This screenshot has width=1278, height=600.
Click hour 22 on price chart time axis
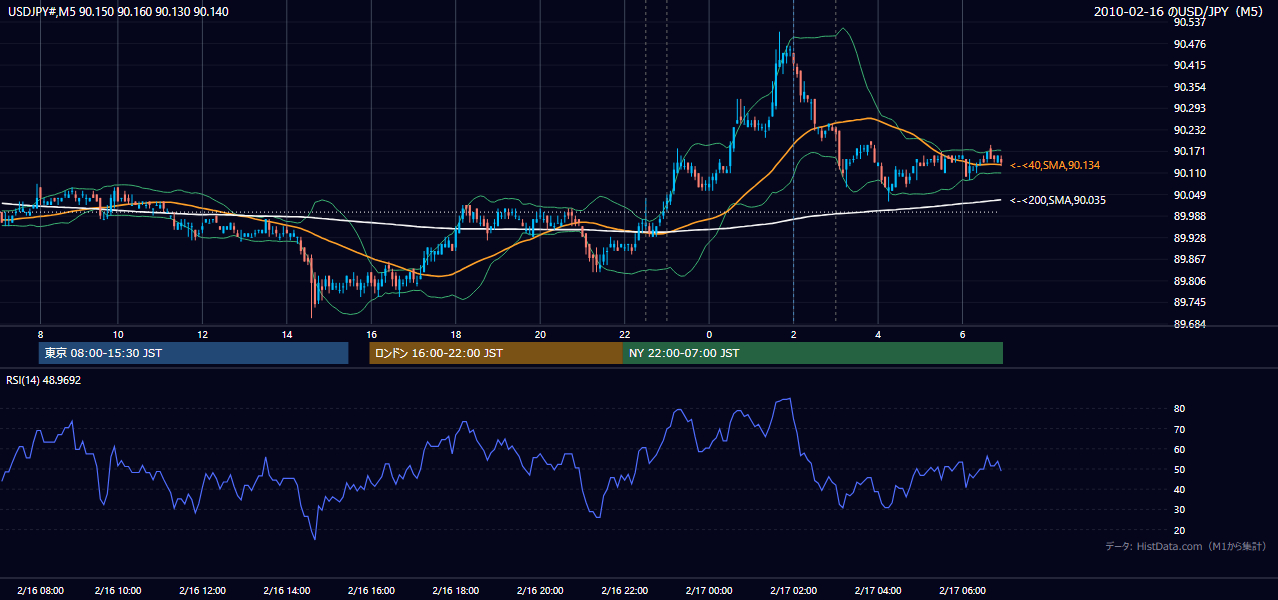point(624,334)
